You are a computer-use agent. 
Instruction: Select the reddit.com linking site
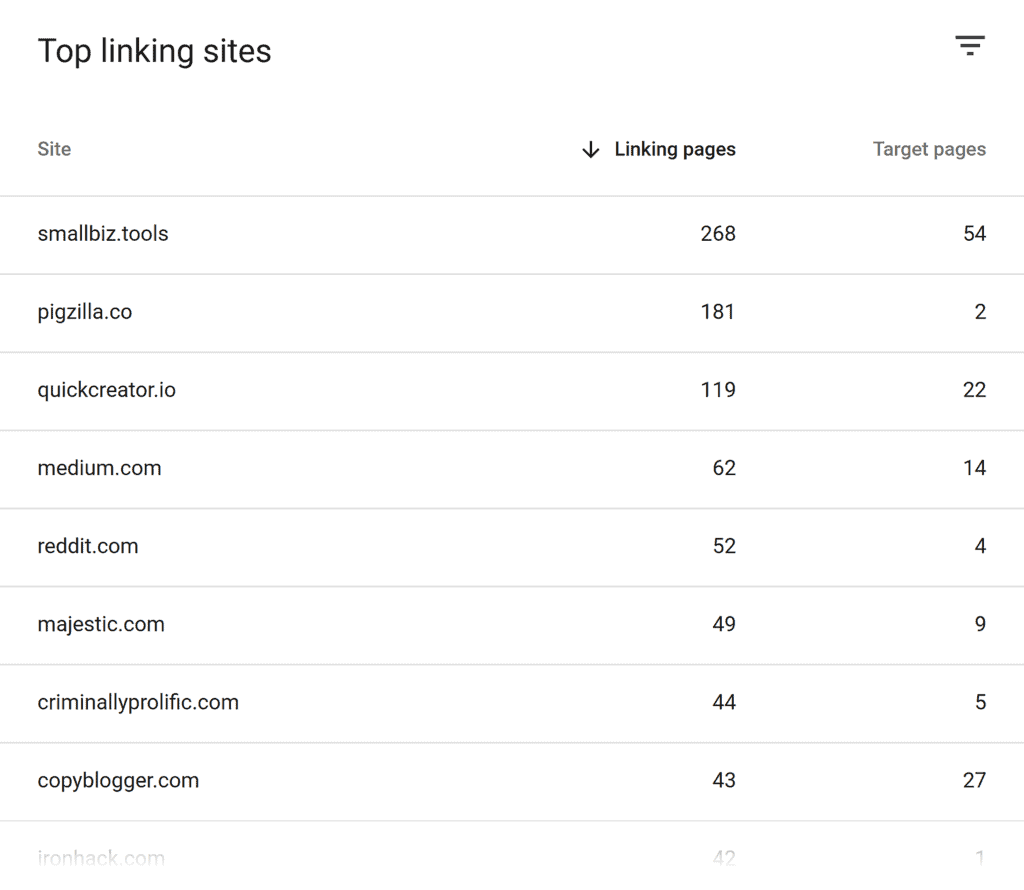point(88,546)
